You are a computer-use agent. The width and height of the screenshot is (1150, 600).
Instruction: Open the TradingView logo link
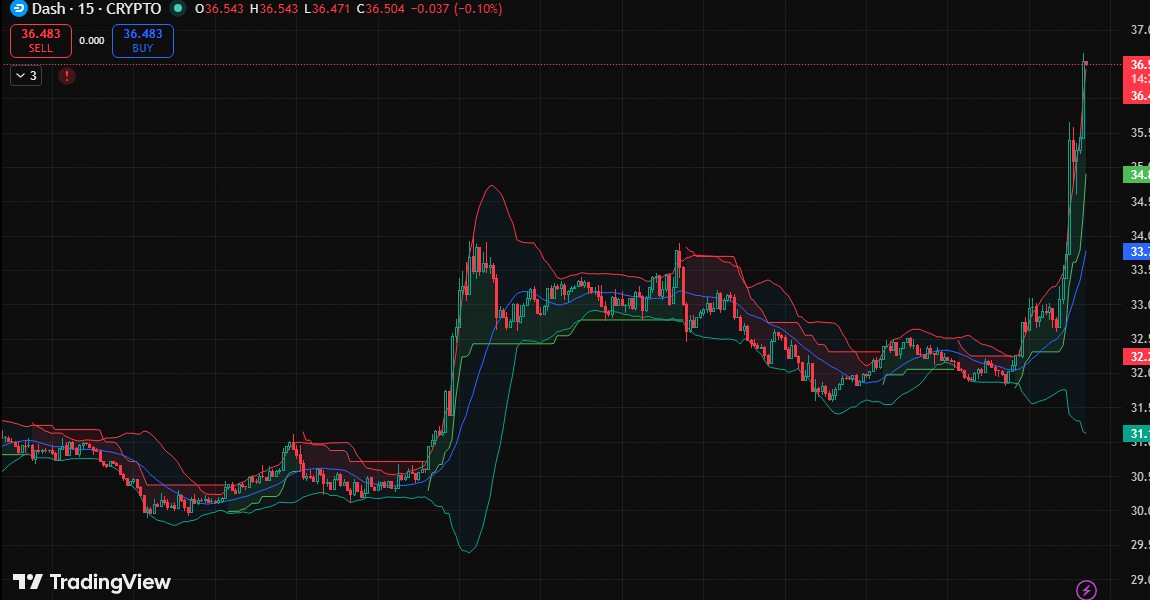pyautogui.click(x=91, y=582)
